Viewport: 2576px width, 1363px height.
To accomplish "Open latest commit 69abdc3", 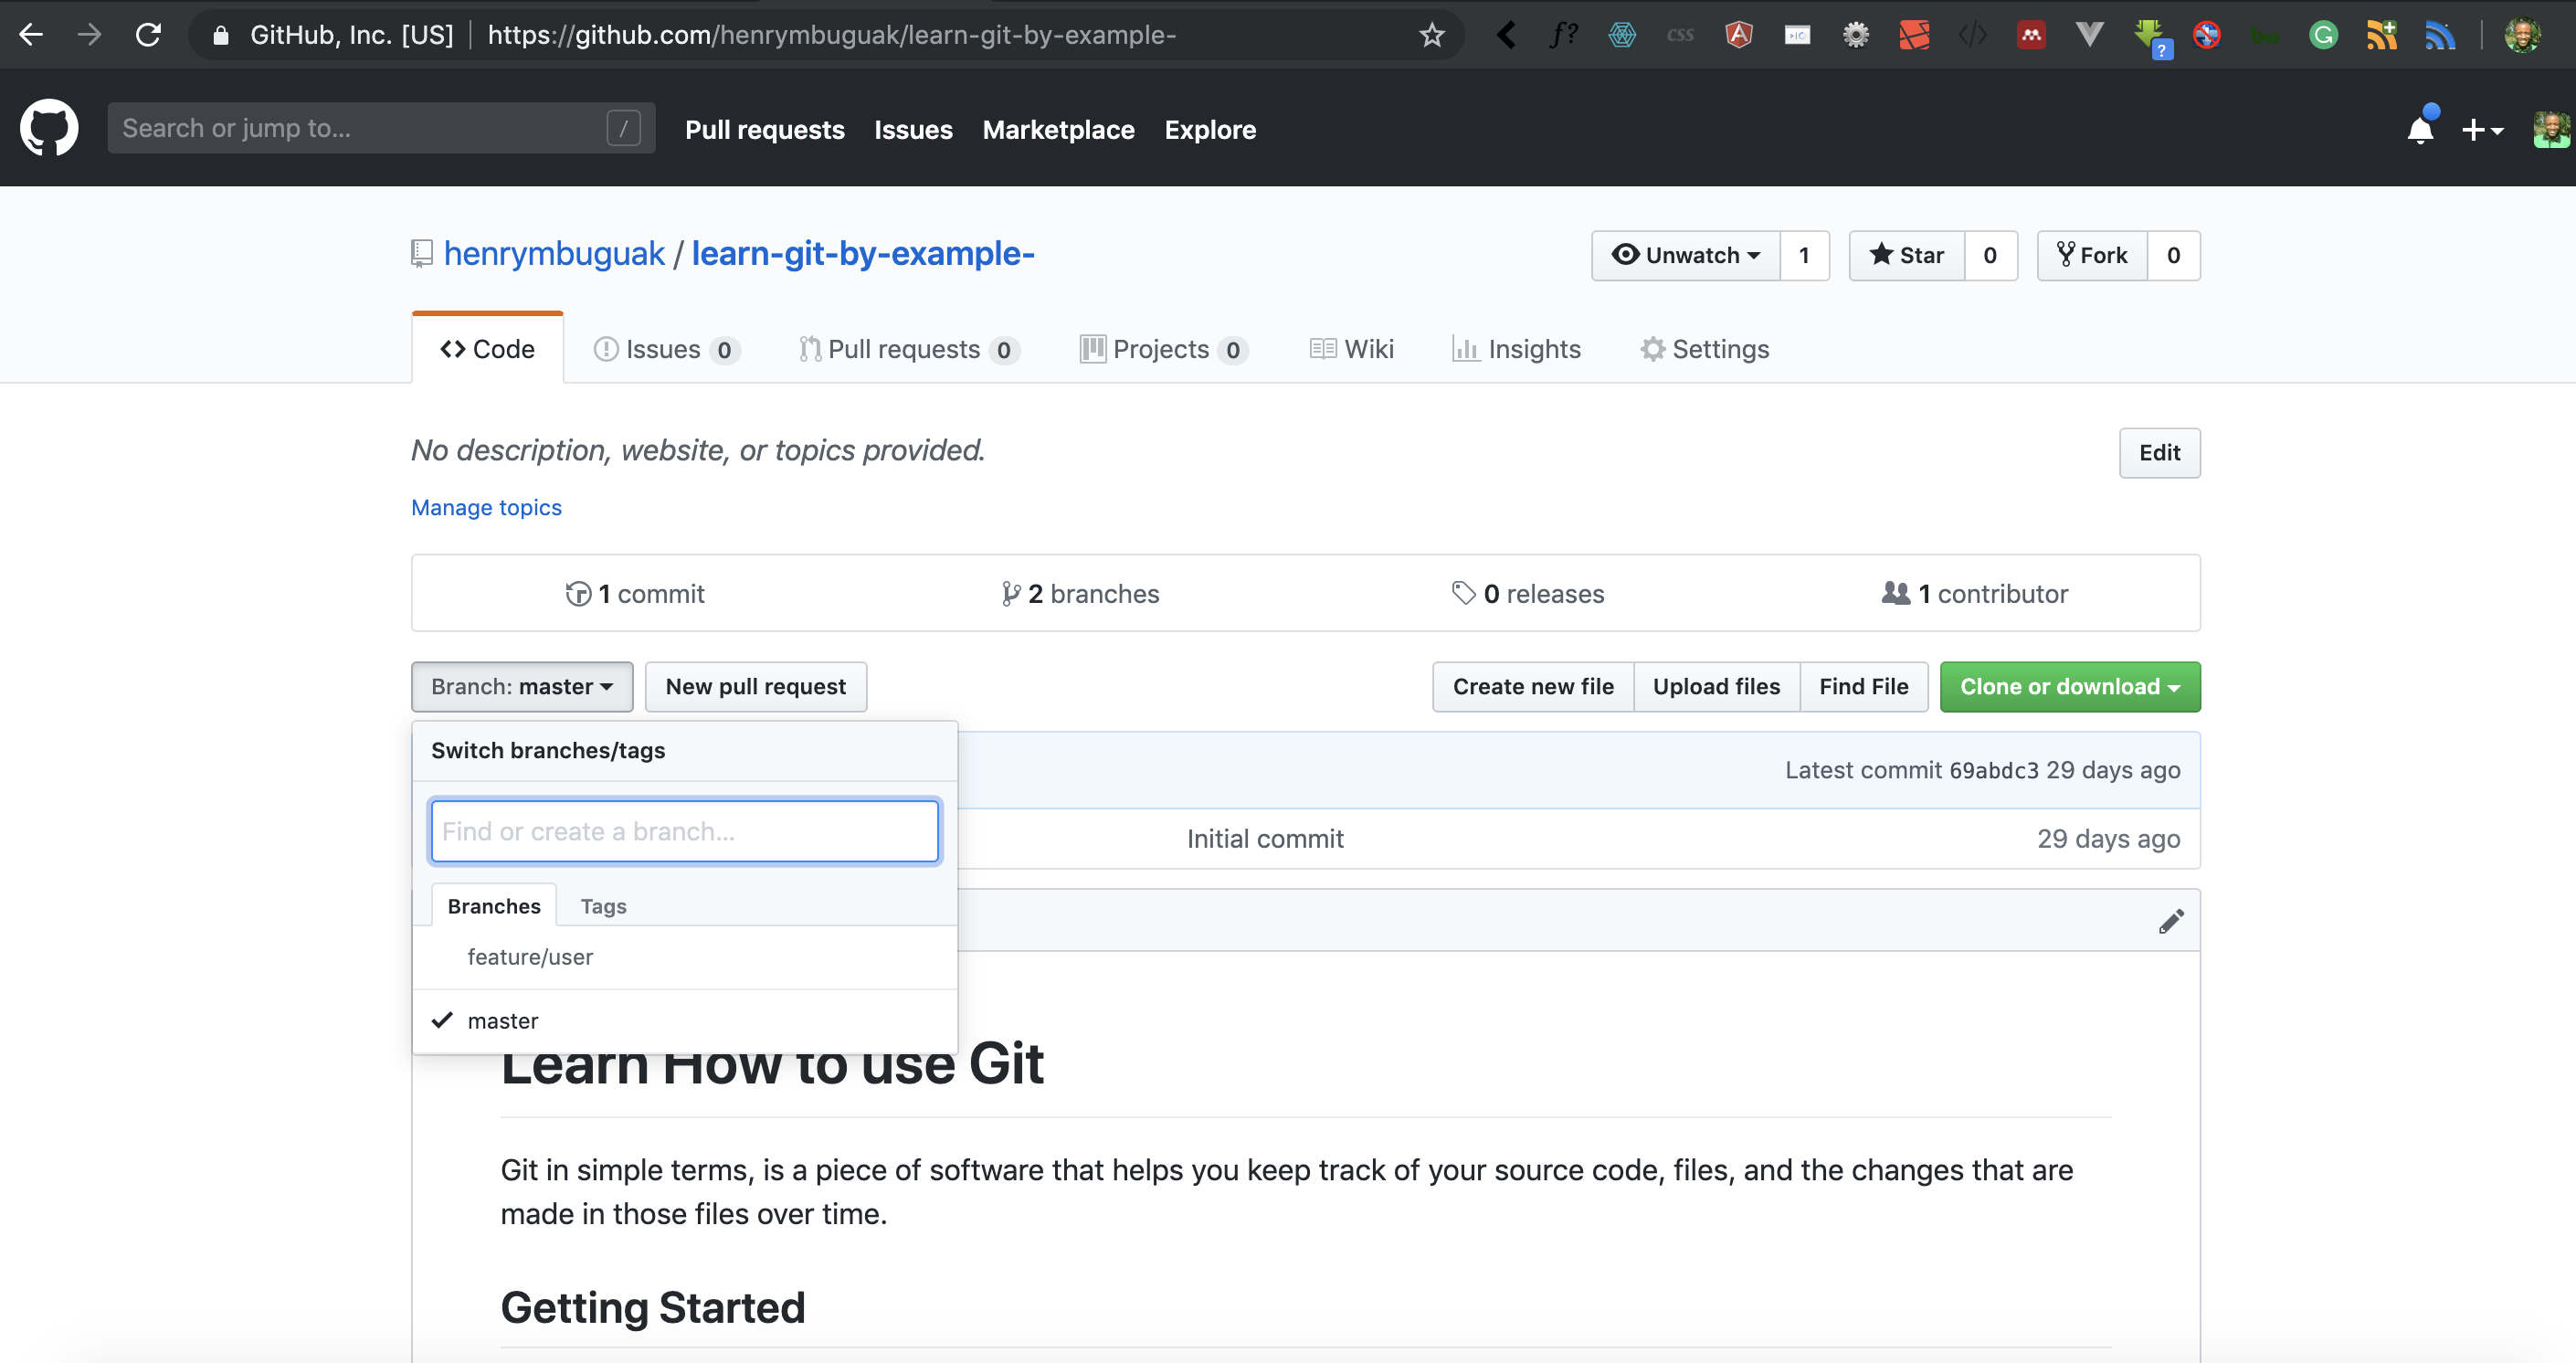I will tap(1993, 770).
